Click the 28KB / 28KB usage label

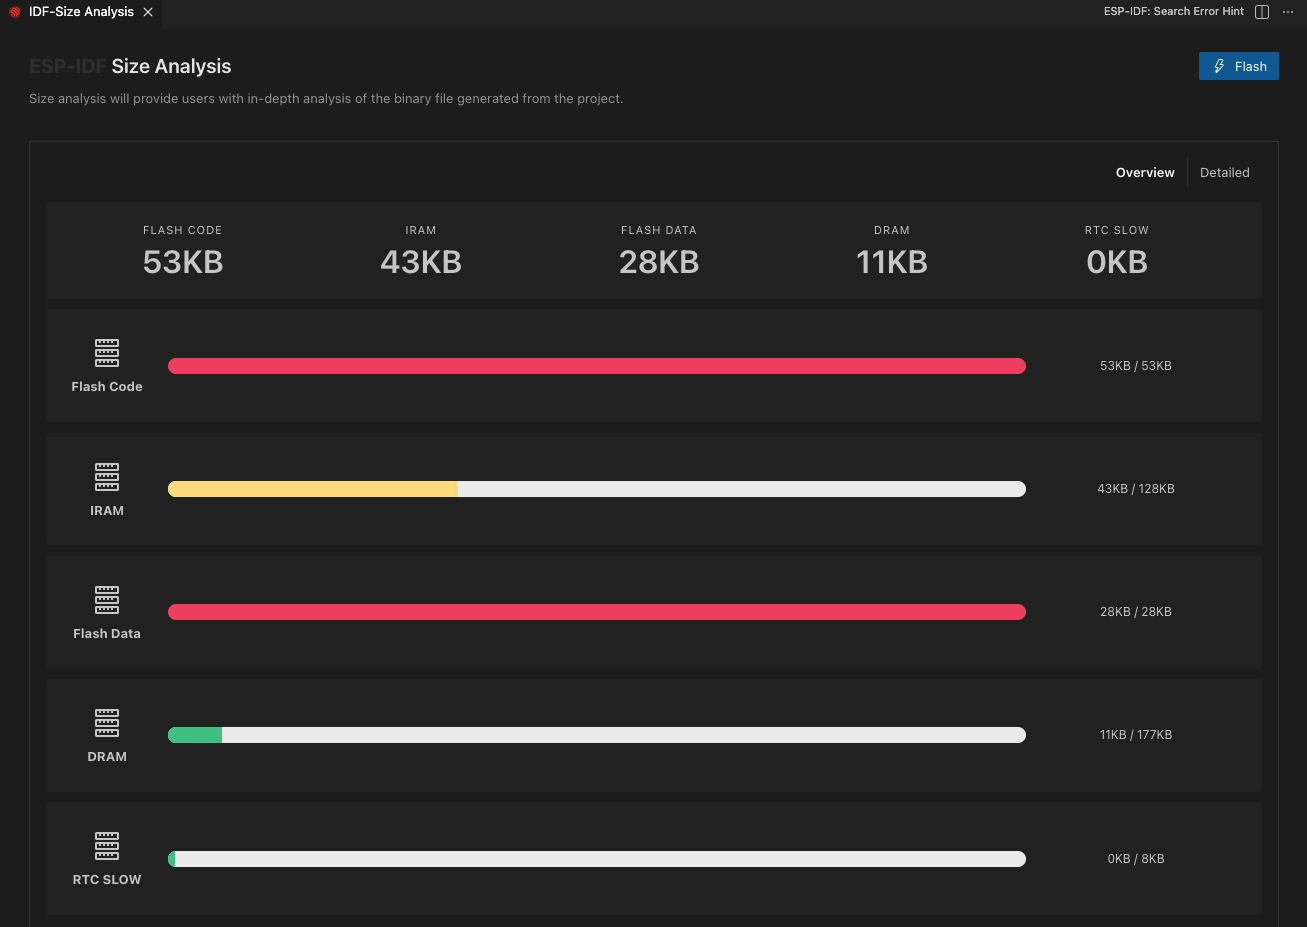(1135, 612)
